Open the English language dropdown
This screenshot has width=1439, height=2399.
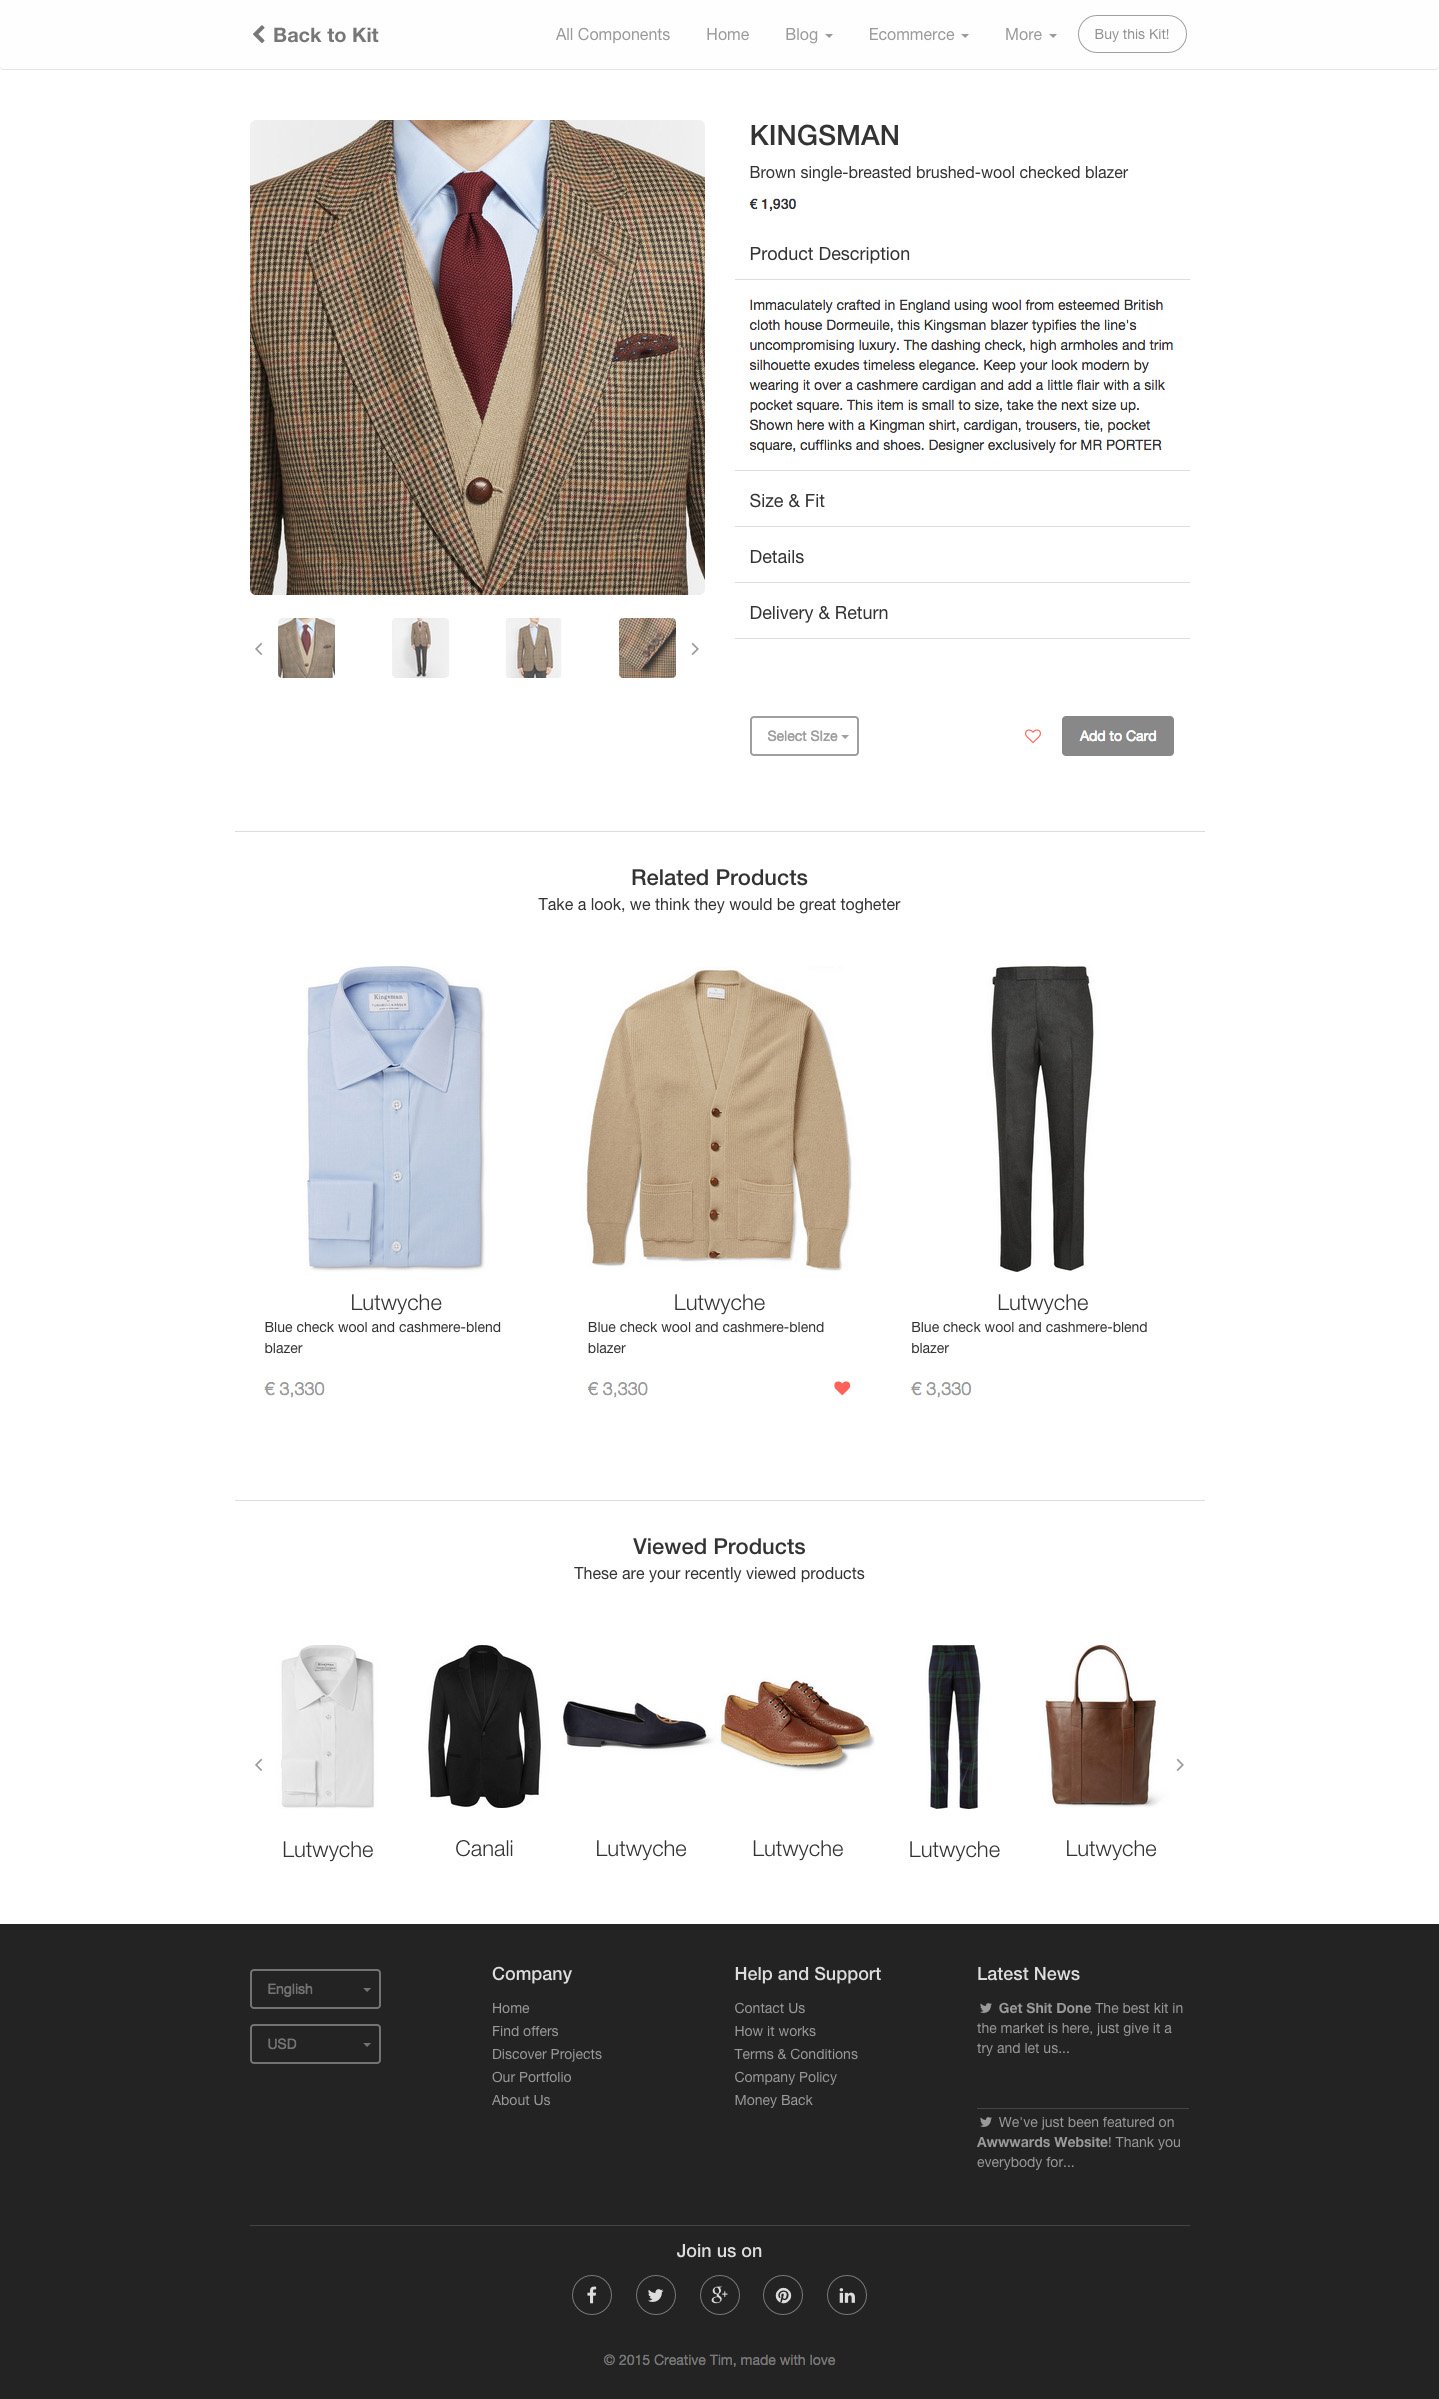[315, 1989]
